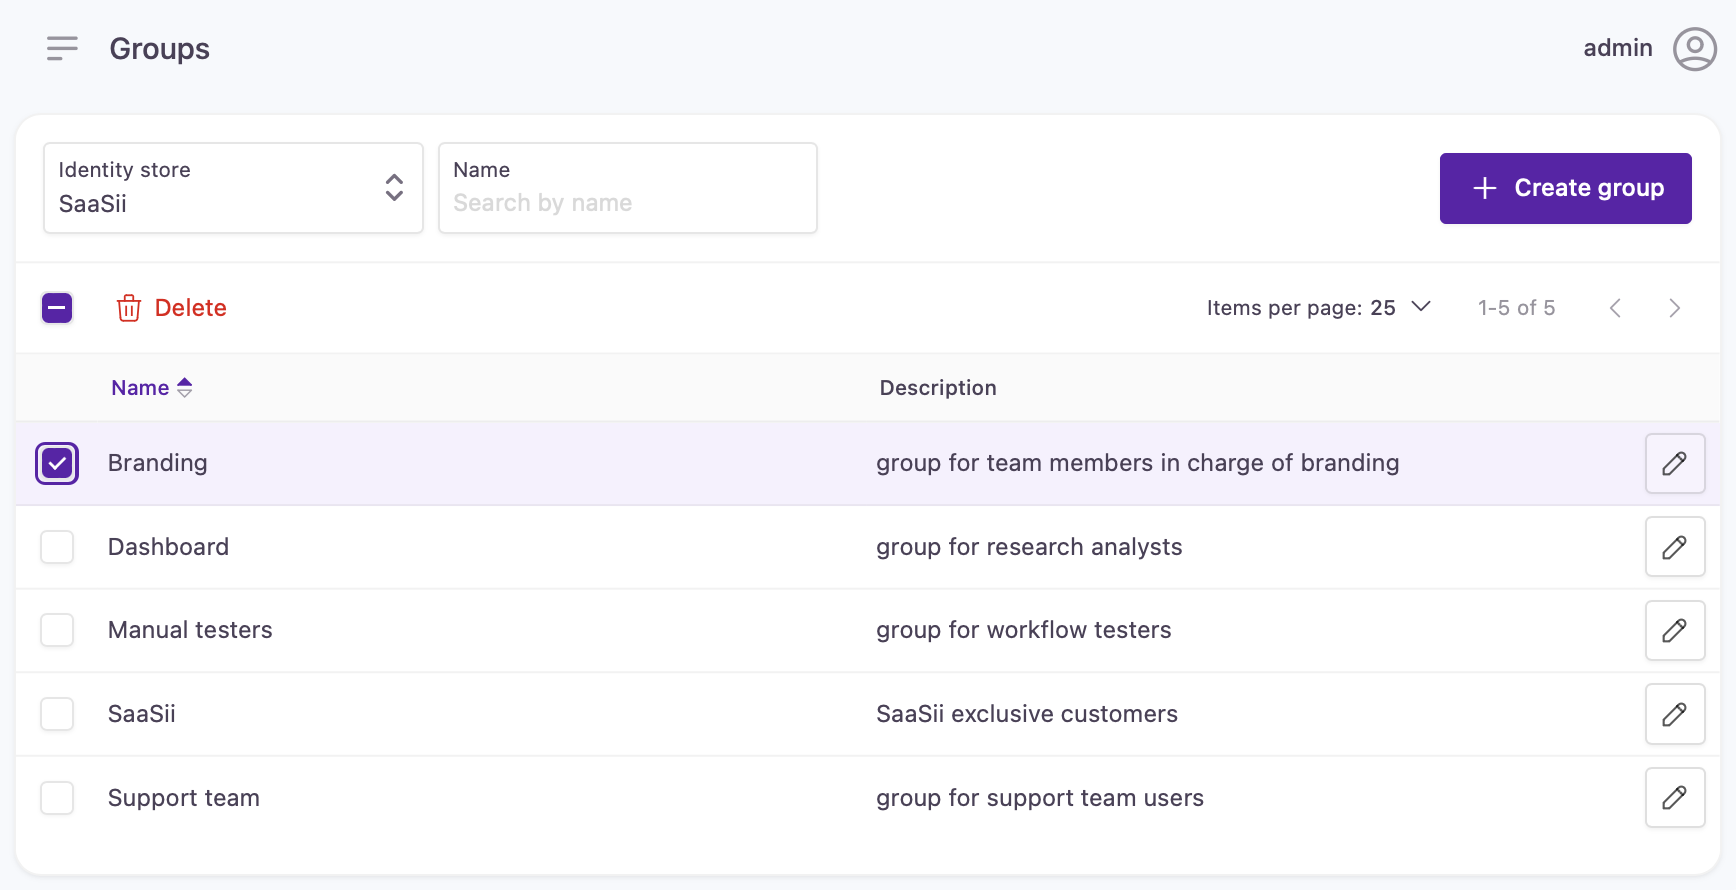
Task: Open the hamburger navigation menu
Action: click(x=62, y=48)
